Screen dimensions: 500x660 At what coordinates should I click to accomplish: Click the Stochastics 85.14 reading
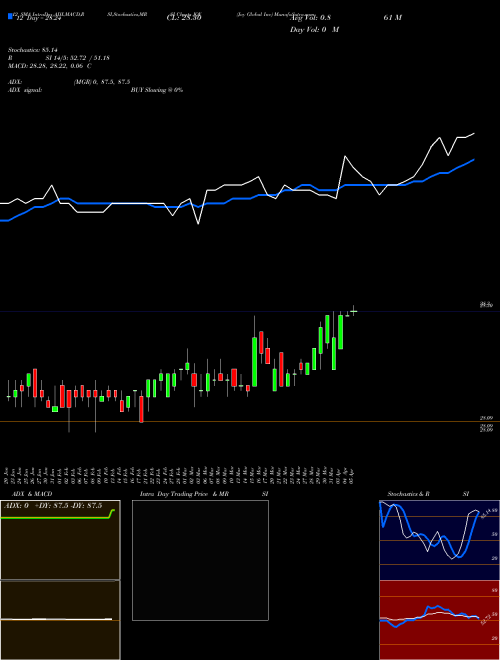tap(32, 50)
